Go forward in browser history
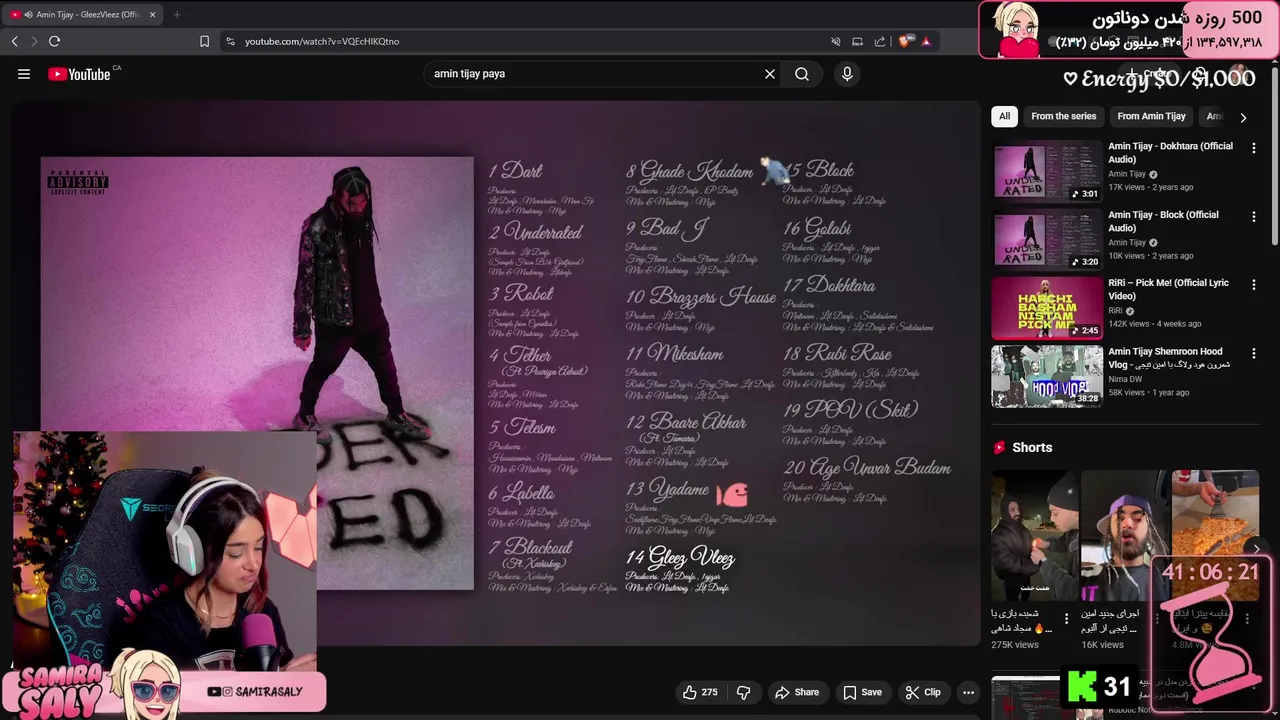The height and width of the screenshot is (720, 1280). (x=34, y=41)
